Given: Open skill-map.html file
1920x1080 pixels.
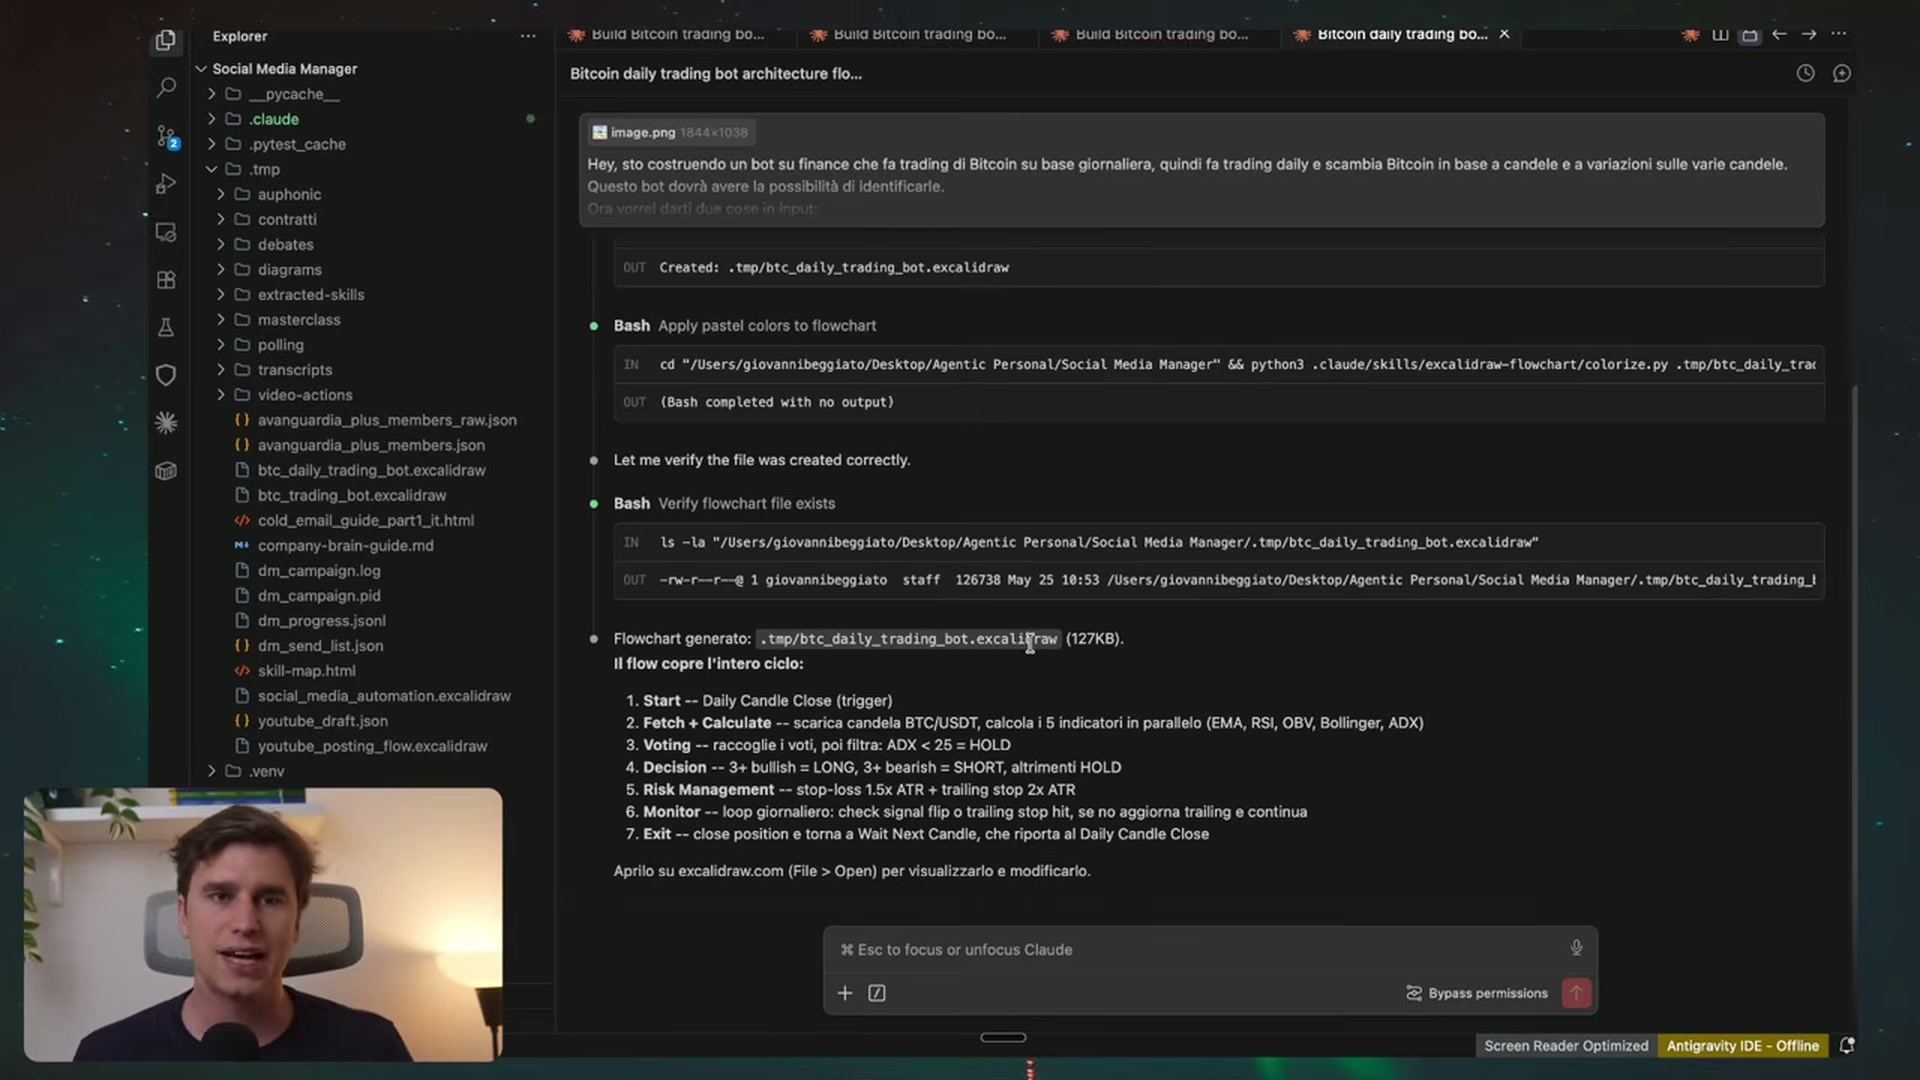Looking at the screenshot, I should [306, 671].
